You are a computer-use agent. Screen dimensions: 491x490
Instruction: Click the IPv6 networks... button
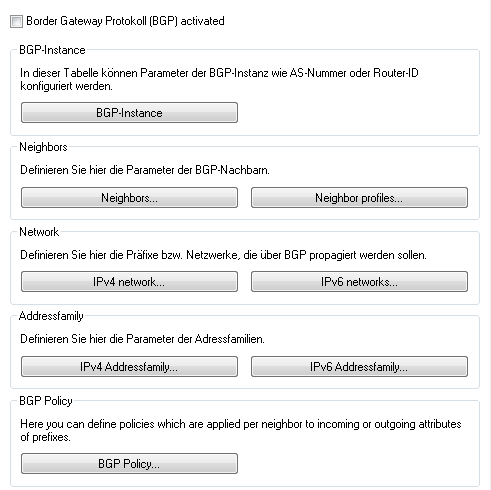coord(359,282)
